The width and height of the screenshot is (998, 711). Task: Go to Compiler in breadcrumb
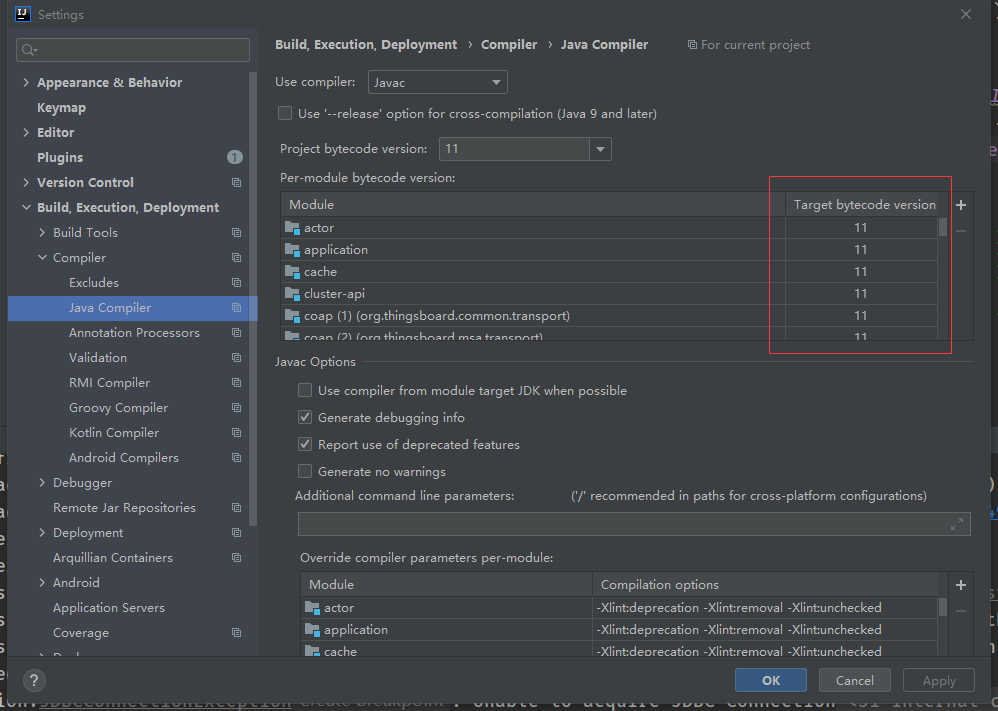509,45
